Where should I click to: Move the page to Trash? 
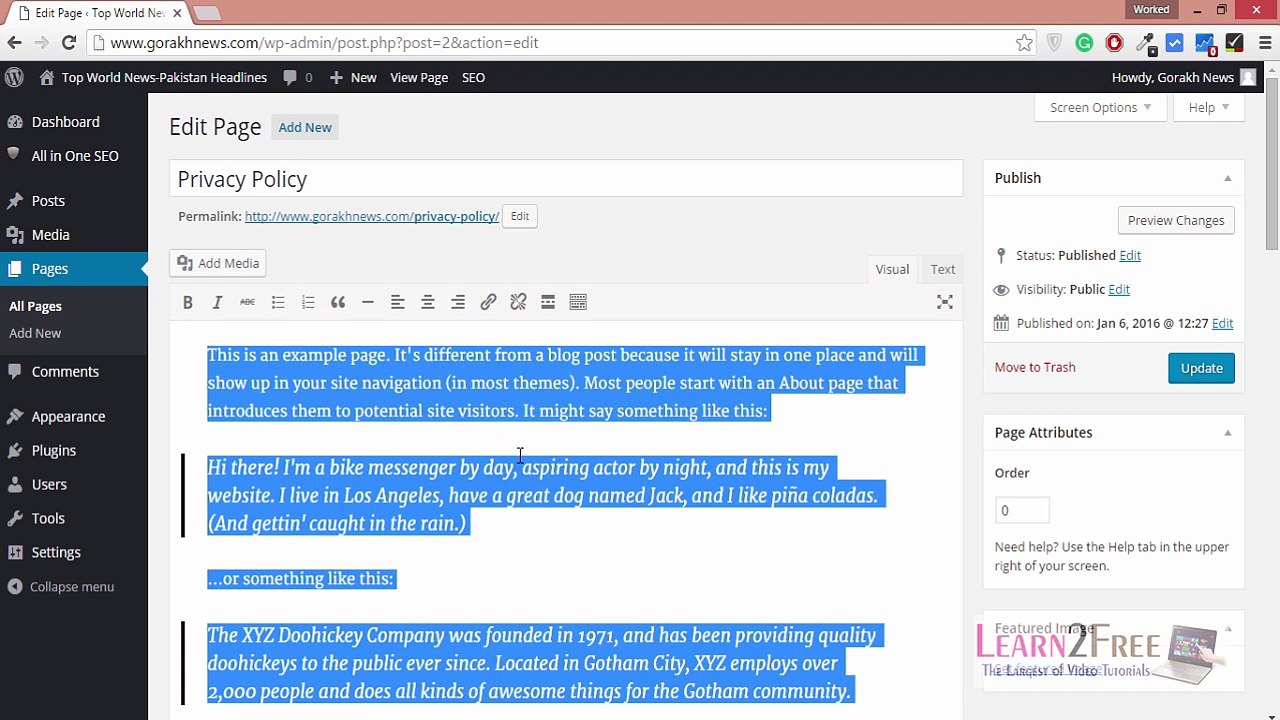pos(1035,367)
